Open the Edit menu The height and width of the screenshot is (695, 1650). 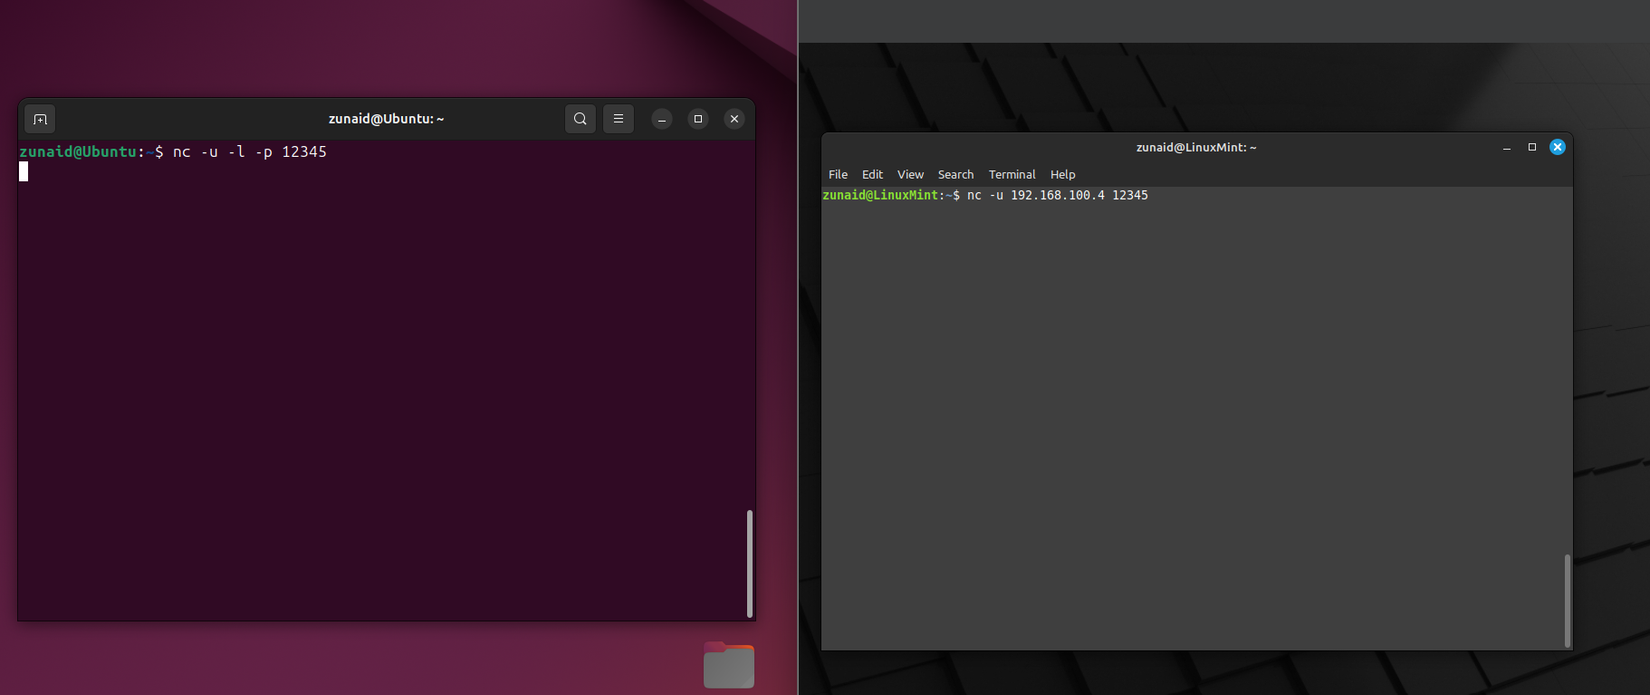872,175
